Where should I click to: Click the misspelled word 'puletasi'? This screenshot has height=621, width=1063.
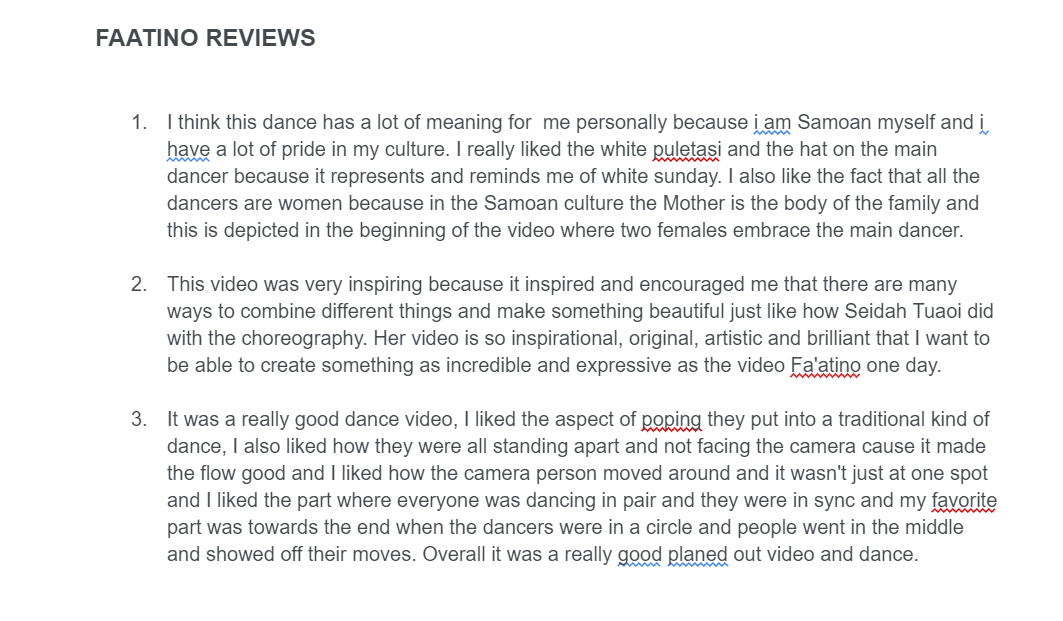(687, 149)
